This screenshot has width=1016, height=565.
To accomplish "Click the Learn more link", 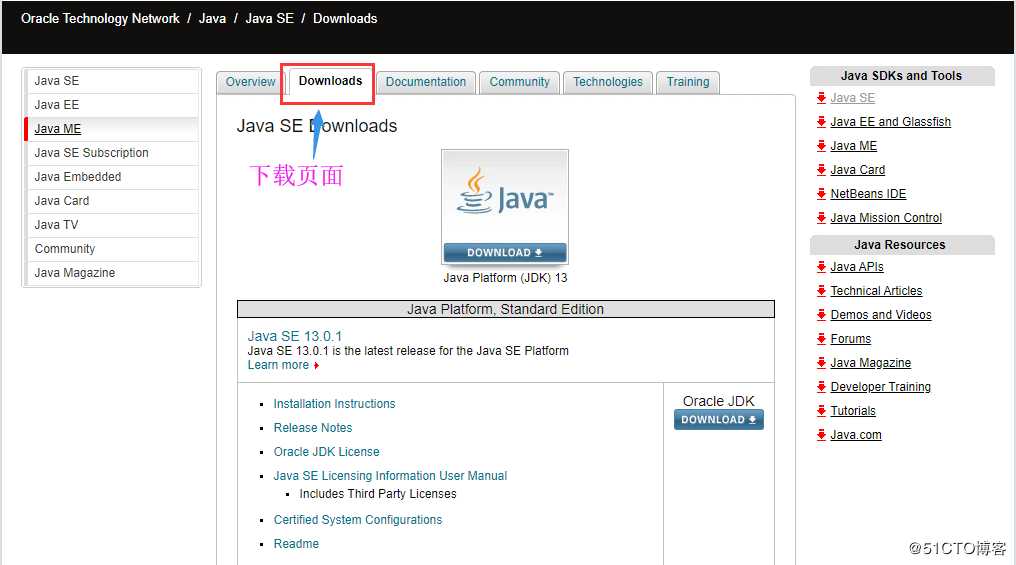I will click(278, 365).
